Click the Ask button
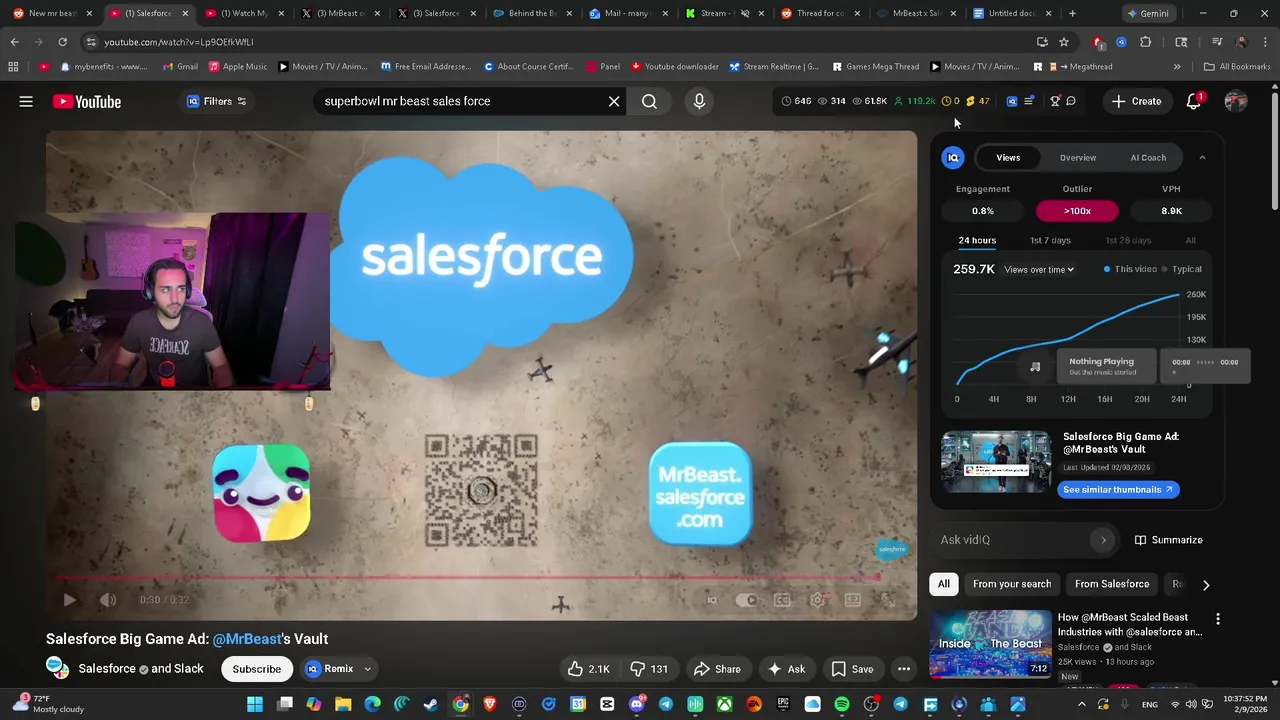1280x720 pixels. [785, 669]
